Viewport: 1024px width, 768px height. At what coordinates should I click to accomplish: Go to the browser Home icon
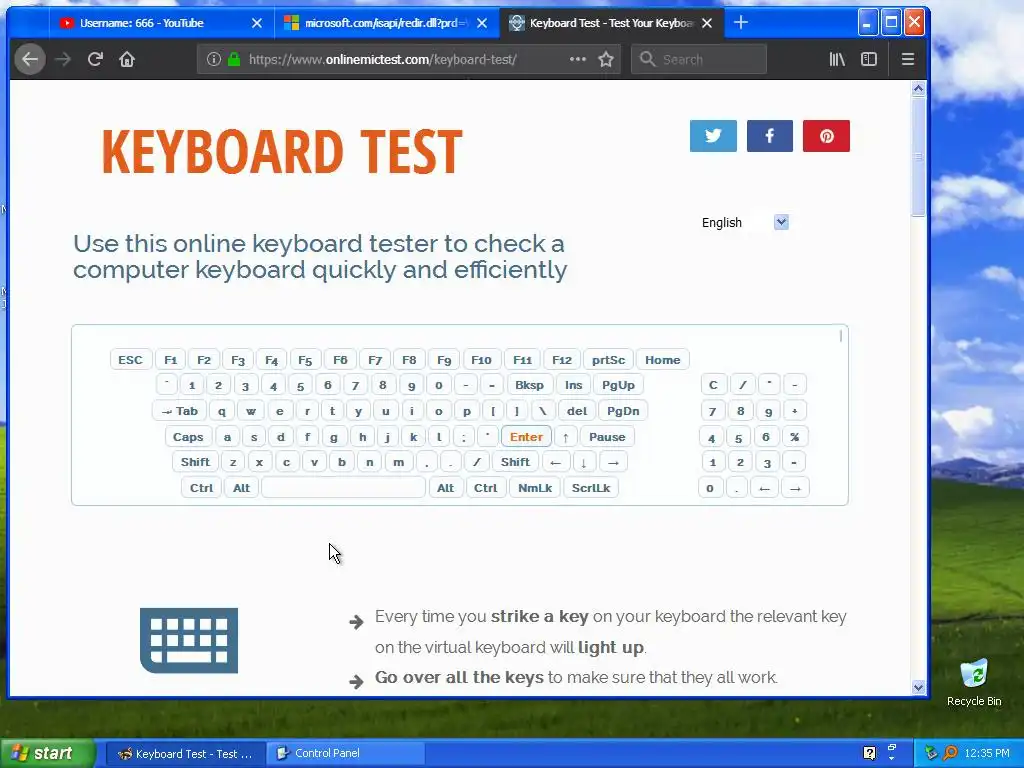(127, 59)
